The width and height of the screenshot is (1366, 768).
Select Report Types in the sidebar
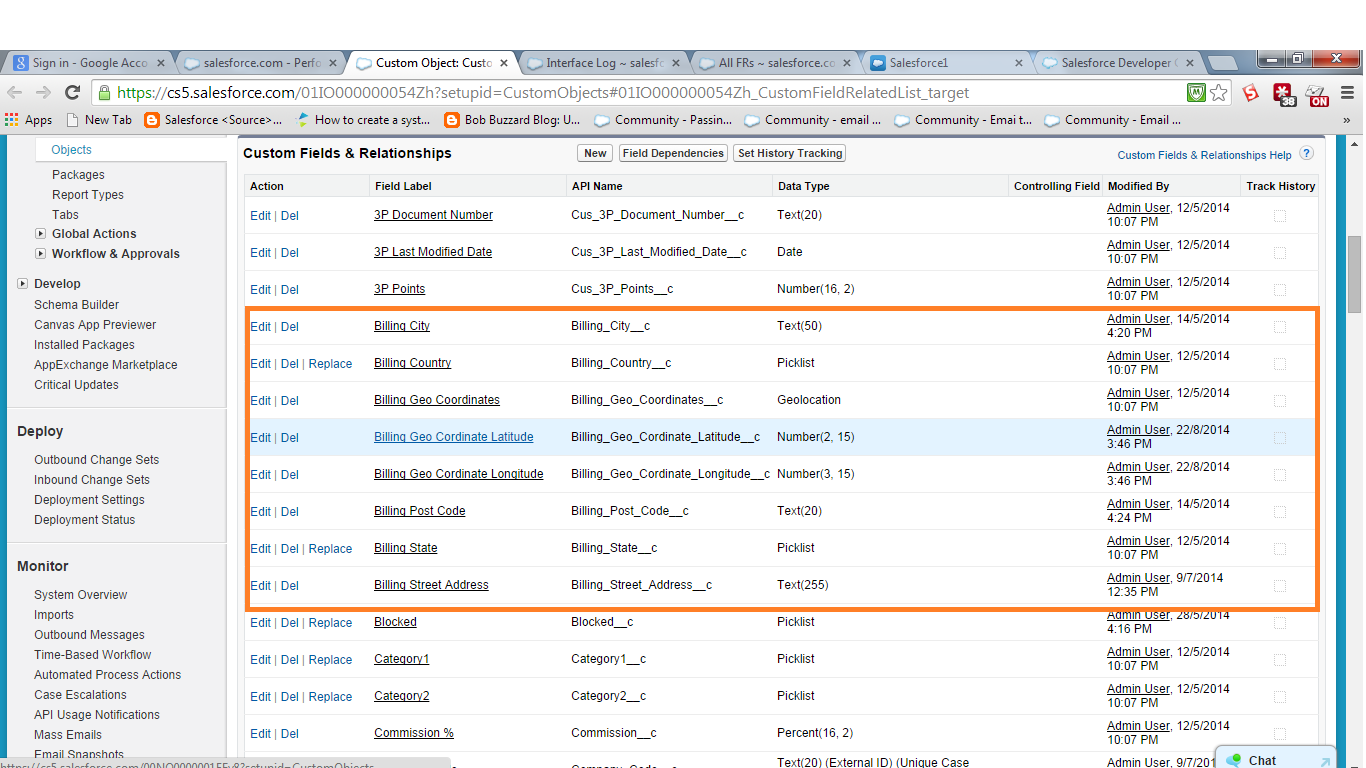click(88, 195)
